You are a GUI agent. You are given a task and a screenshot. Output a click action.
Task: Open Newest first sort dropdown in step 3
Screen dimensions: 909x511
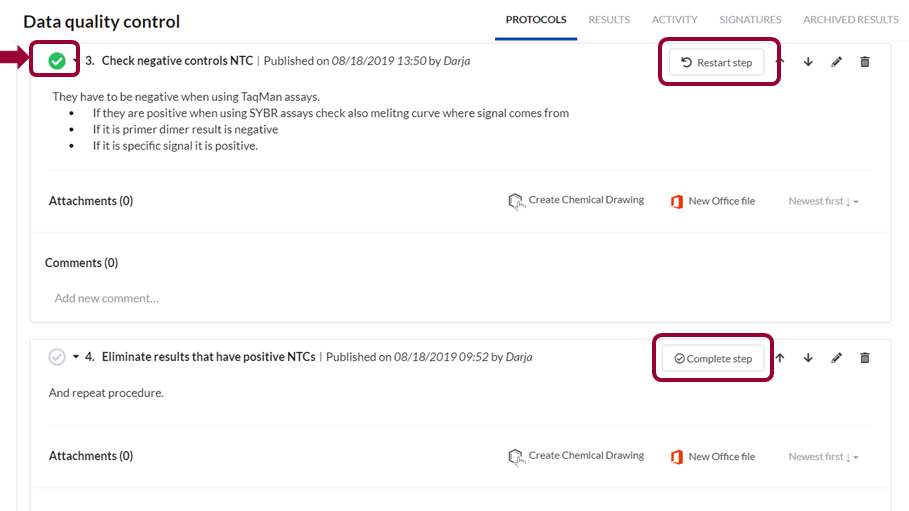(823, 201)
